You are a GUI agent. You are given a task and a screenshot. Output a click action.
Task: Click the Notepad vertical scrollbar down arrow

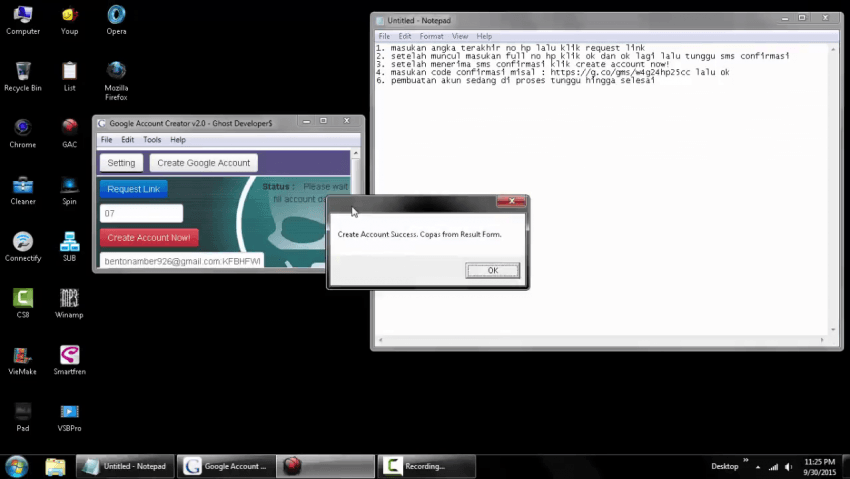pos(832,329)
